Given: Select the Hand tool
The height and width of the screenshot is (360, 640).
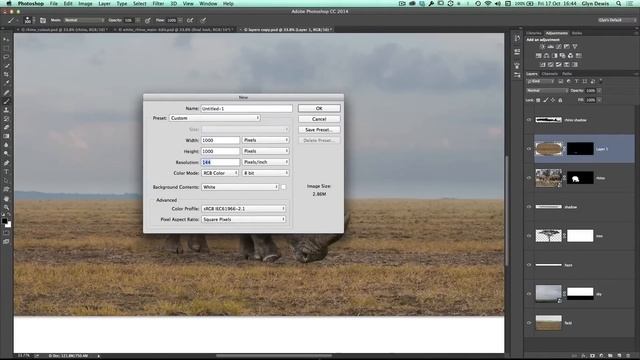Looking at the screenshot, I should pos(6,198).
